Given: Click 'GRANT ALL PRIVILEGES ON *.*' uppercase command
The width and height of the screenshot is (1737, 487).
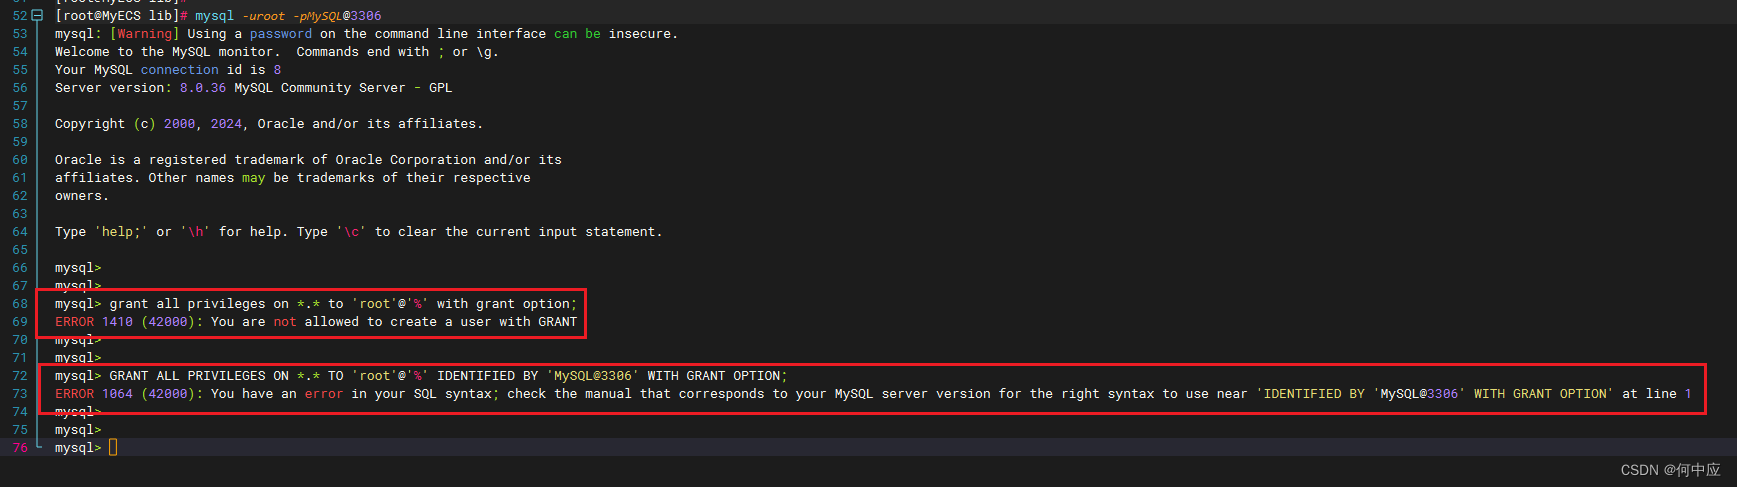Looking at the screenshot, I should (448, 376).
